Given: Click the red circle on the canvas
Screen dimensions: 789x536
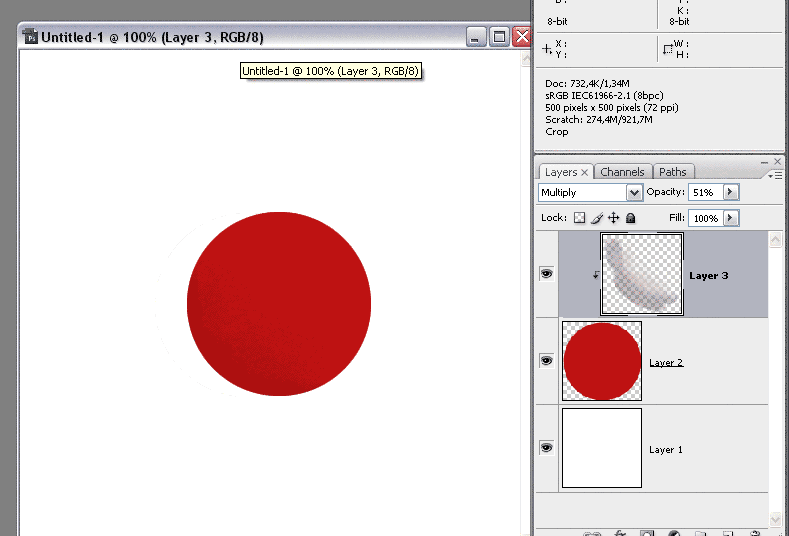Looking at the screenshot, I should click(x=279, y=303).
